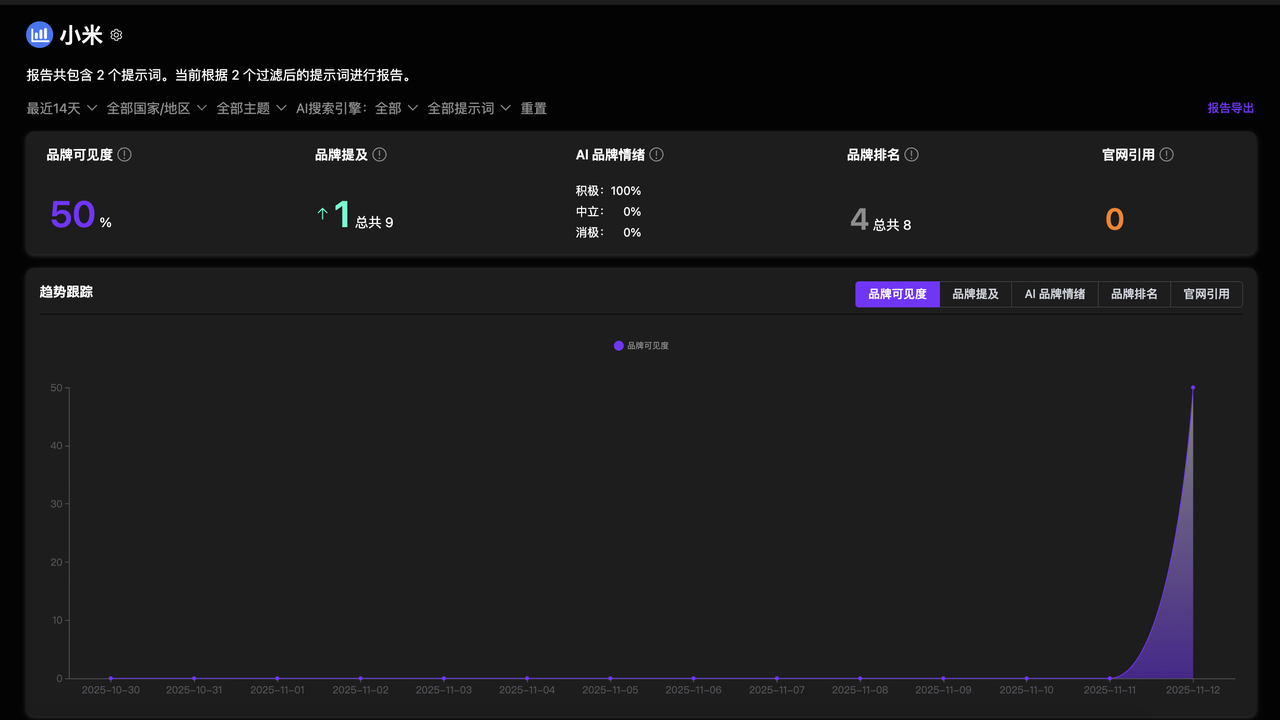Click the 小米 brand chart logo icon
This screenshot has width=1280, height=720.
click(x=38, y=34)
